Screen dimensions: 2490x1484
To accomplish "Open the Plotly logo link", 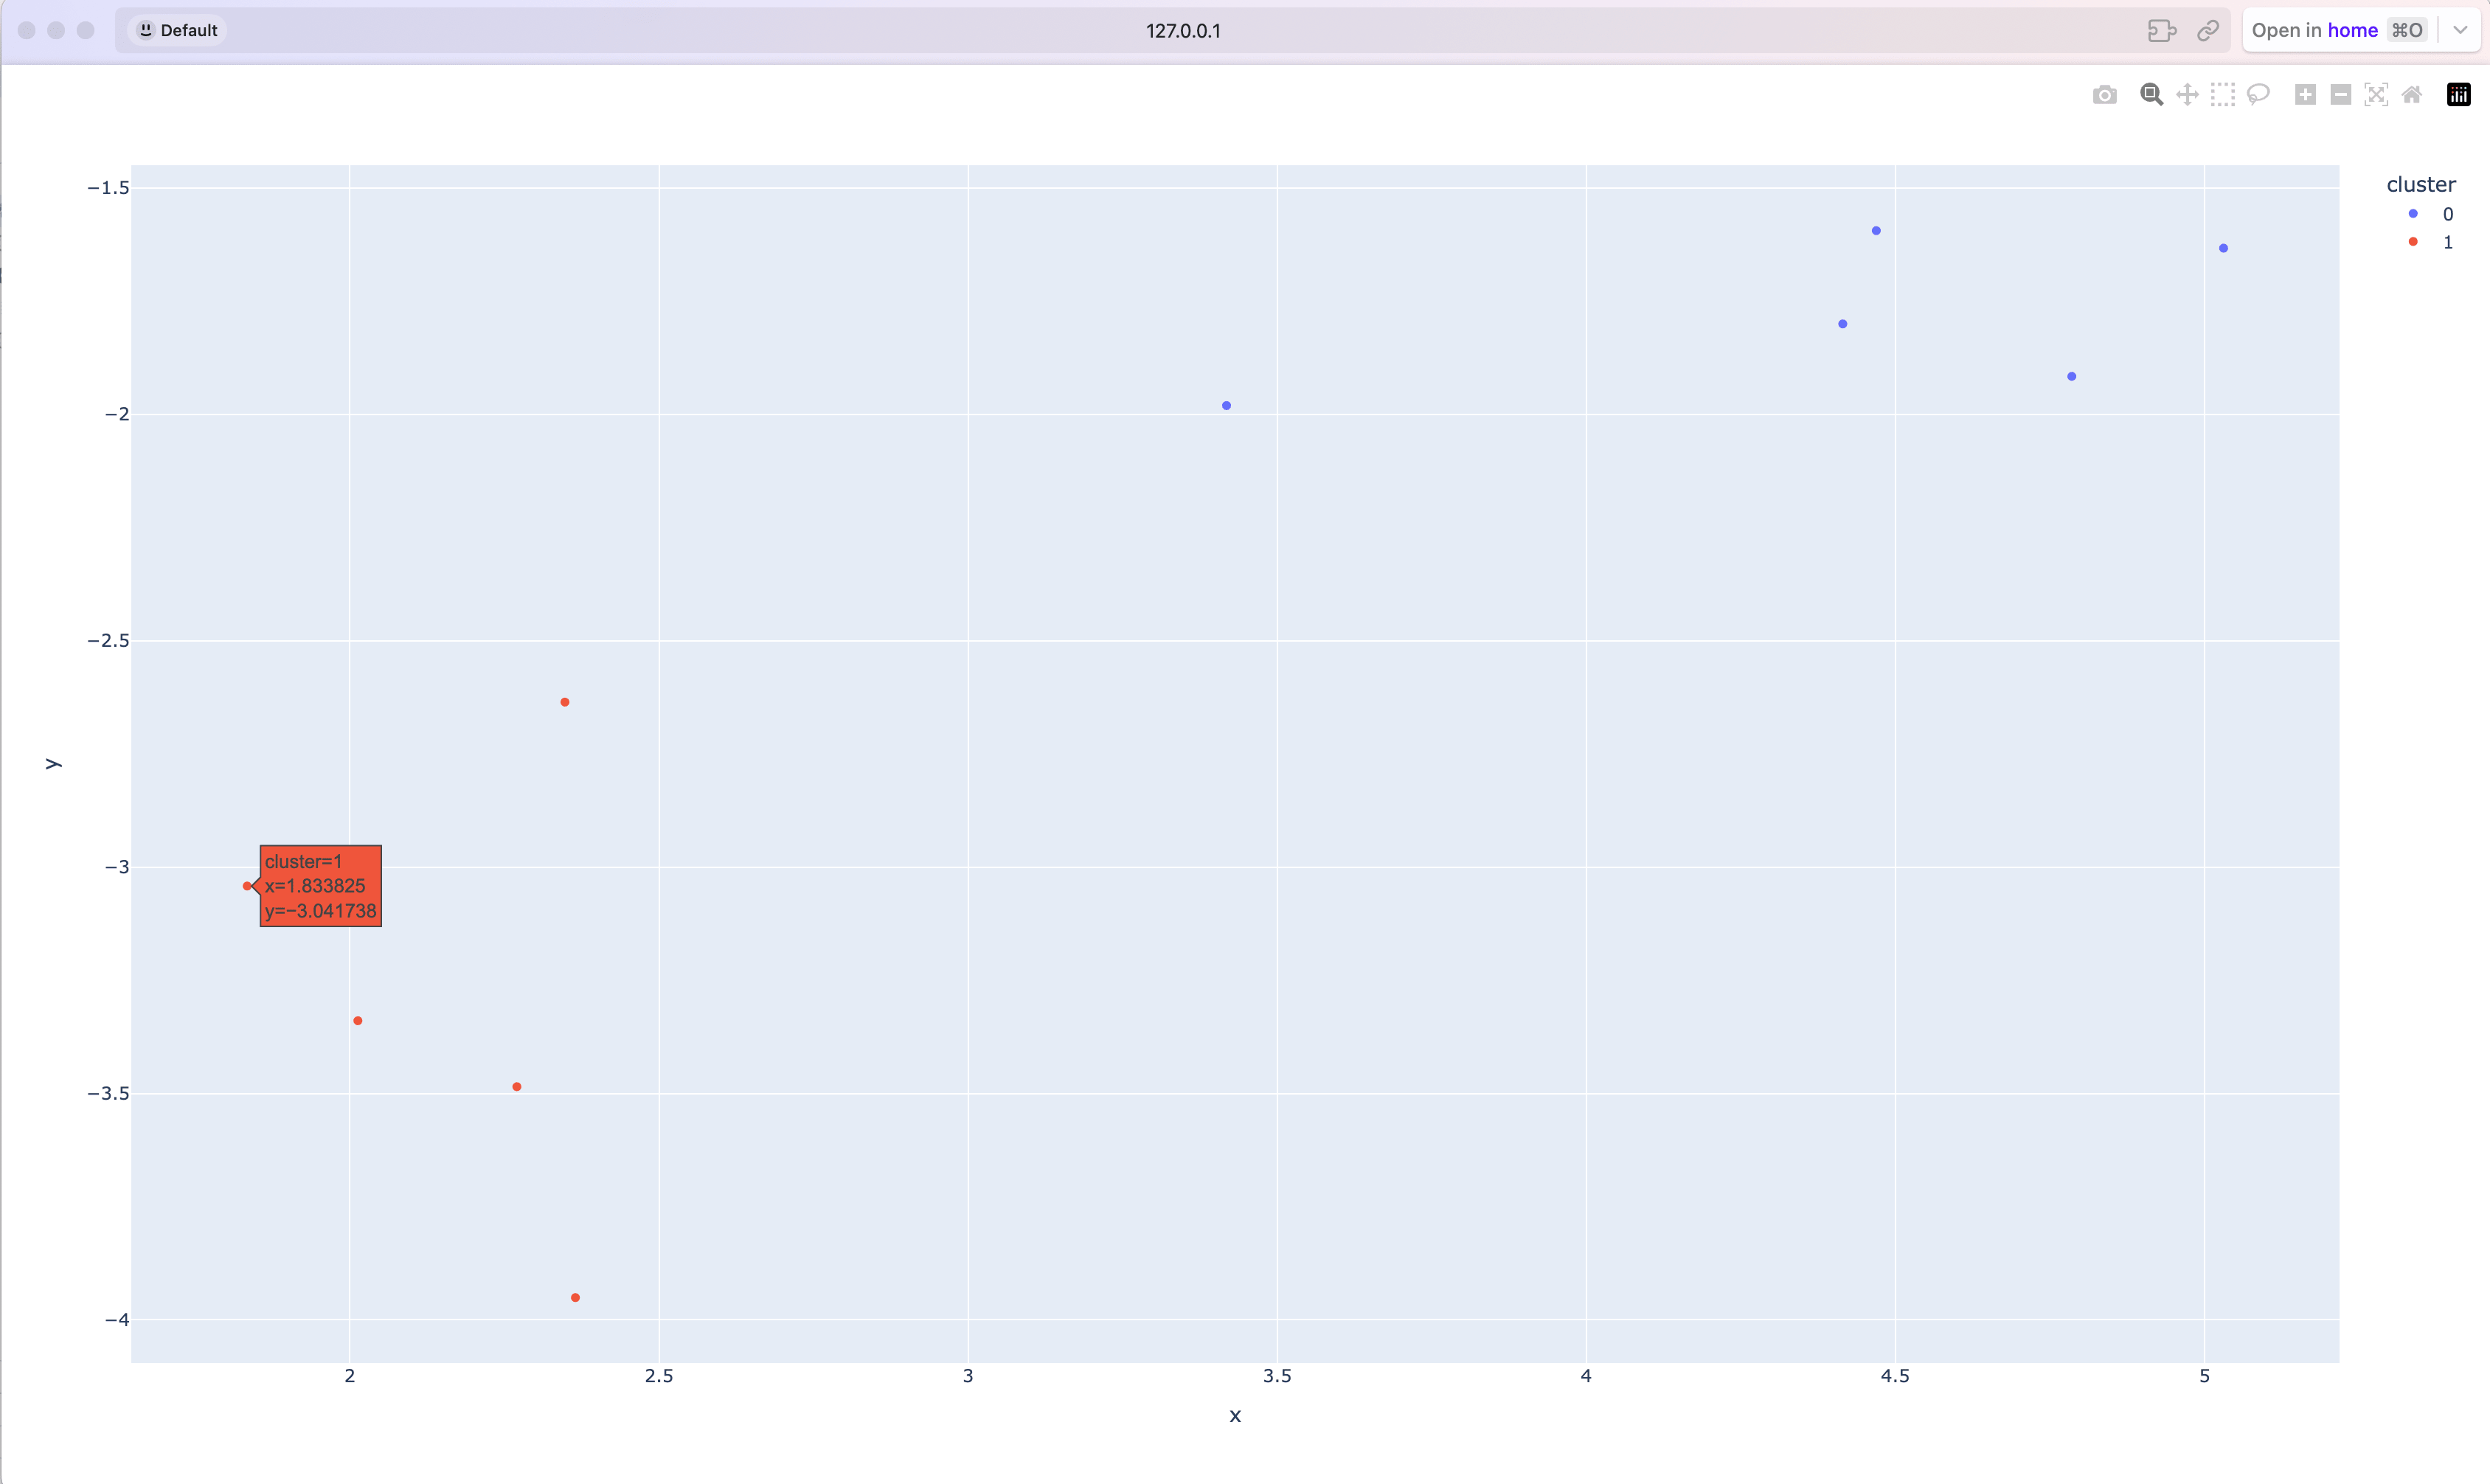I will (2458, 95).
